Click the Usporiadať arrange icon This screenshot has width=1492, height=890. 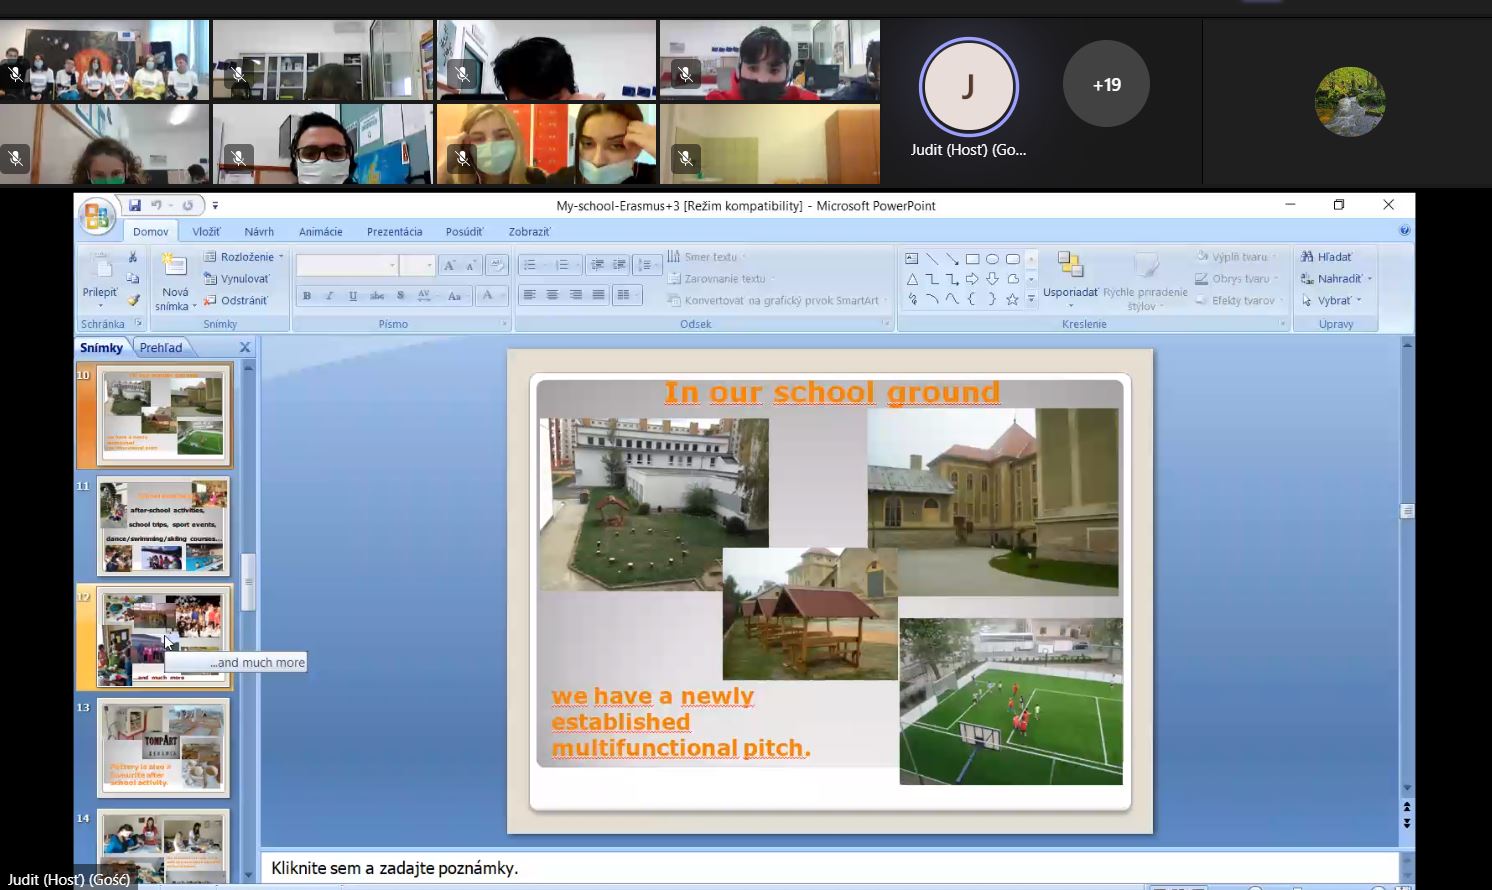pyautogui.click(x=1070, y=265)
